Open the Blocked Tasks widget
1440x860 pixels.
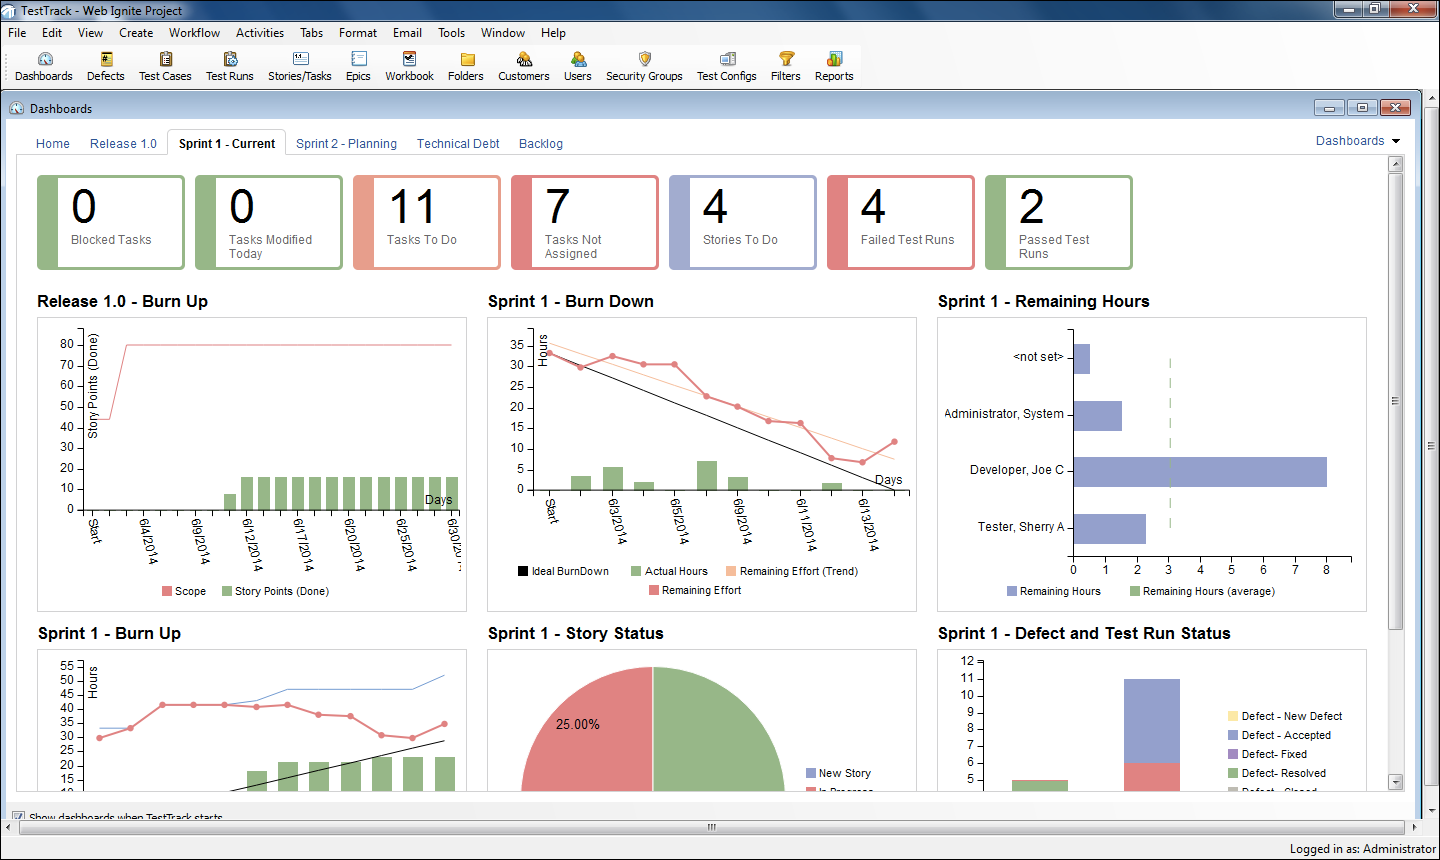(x=111, y=222)
